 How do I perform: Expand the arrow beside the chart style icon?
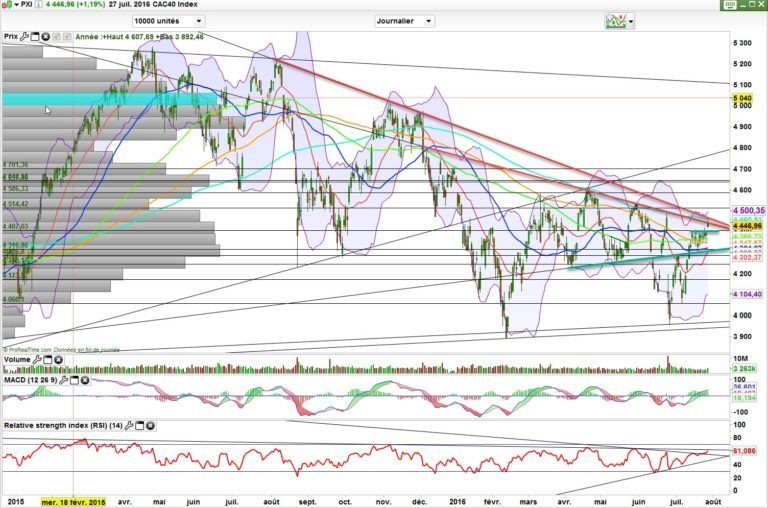pyautogui.click(x=632, y=20)
